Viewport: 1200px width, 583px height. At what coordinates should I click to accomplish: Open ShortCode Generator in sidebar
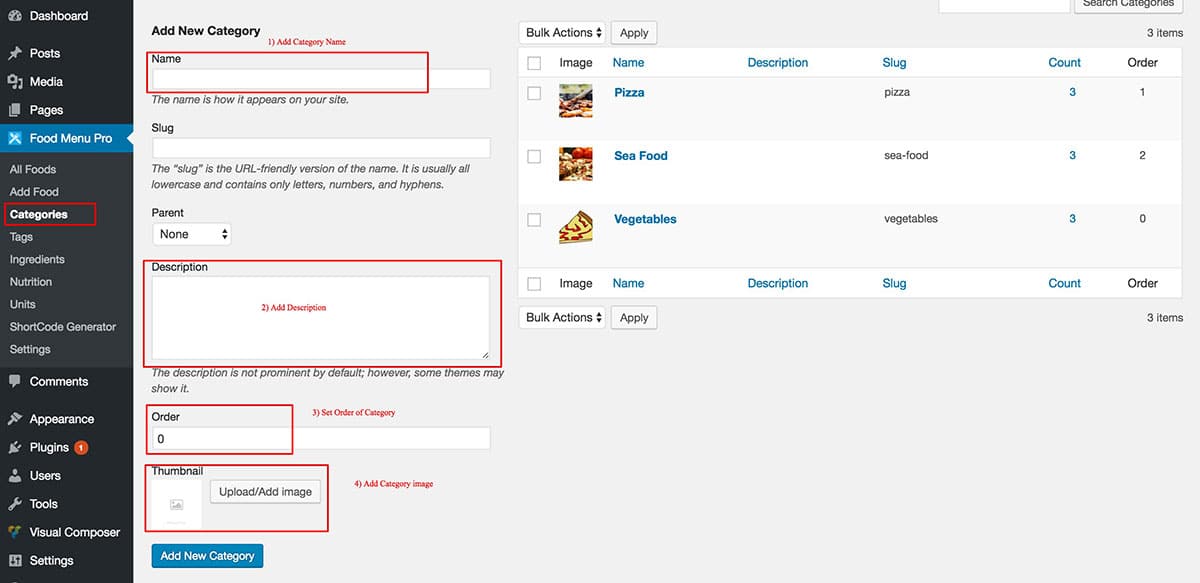(x=63, y=327)
